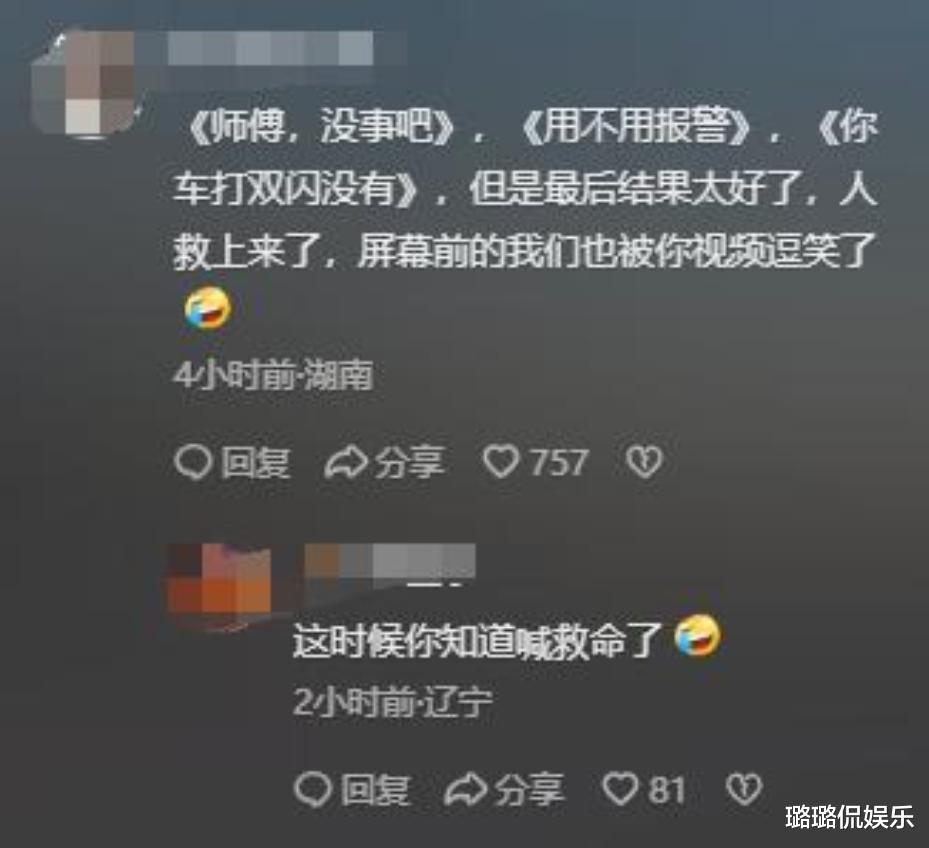Open the top commenter's blurred username
Viewport: 929px width, 848px height.
[271, 49]
